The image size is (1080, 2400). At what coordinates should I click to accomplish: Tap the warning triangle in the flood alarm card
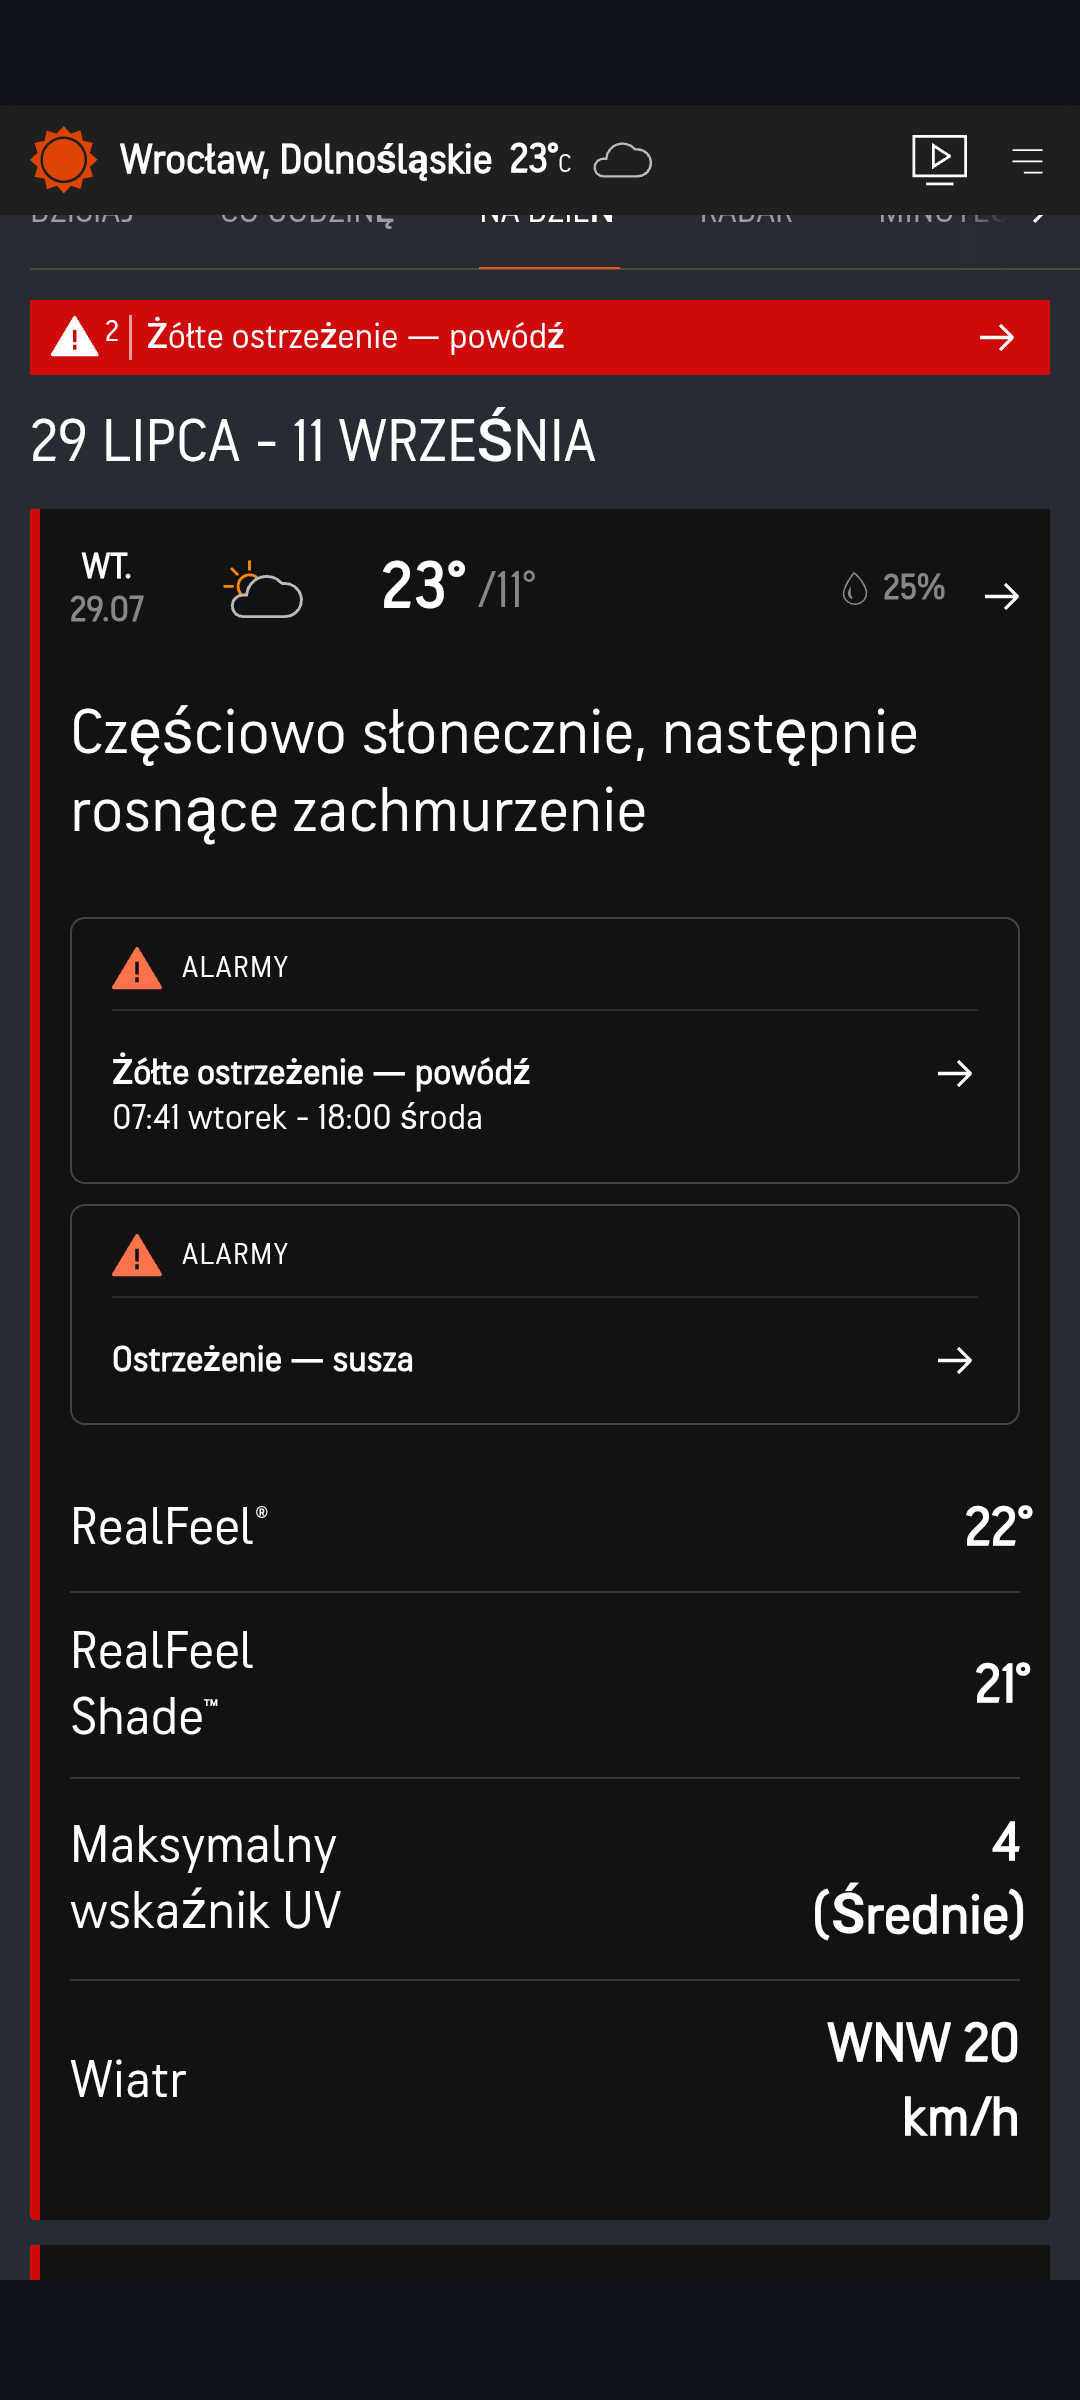[137, 968]
